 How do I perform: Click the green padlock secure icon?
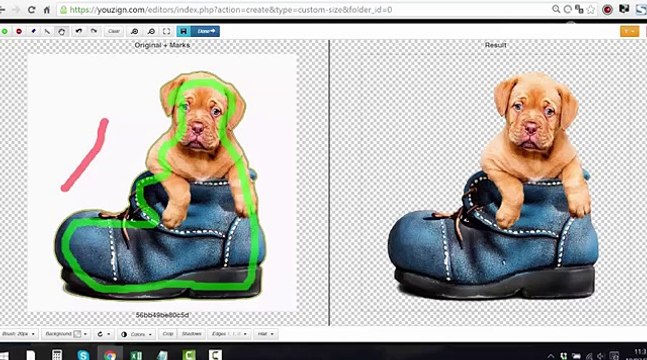pos(64,9)
